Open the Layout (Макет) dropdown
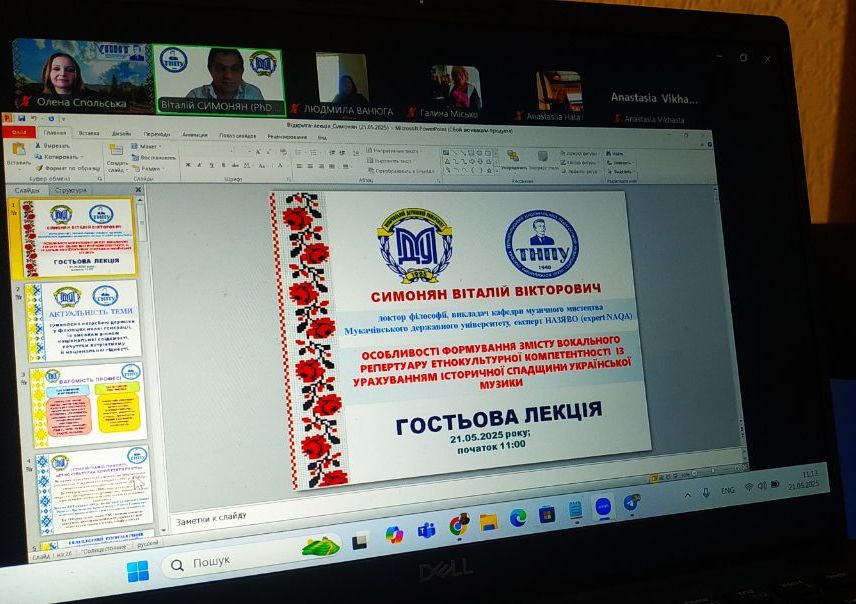The width and height of the screenshot is (856, 604). click(x=146, y=146)
